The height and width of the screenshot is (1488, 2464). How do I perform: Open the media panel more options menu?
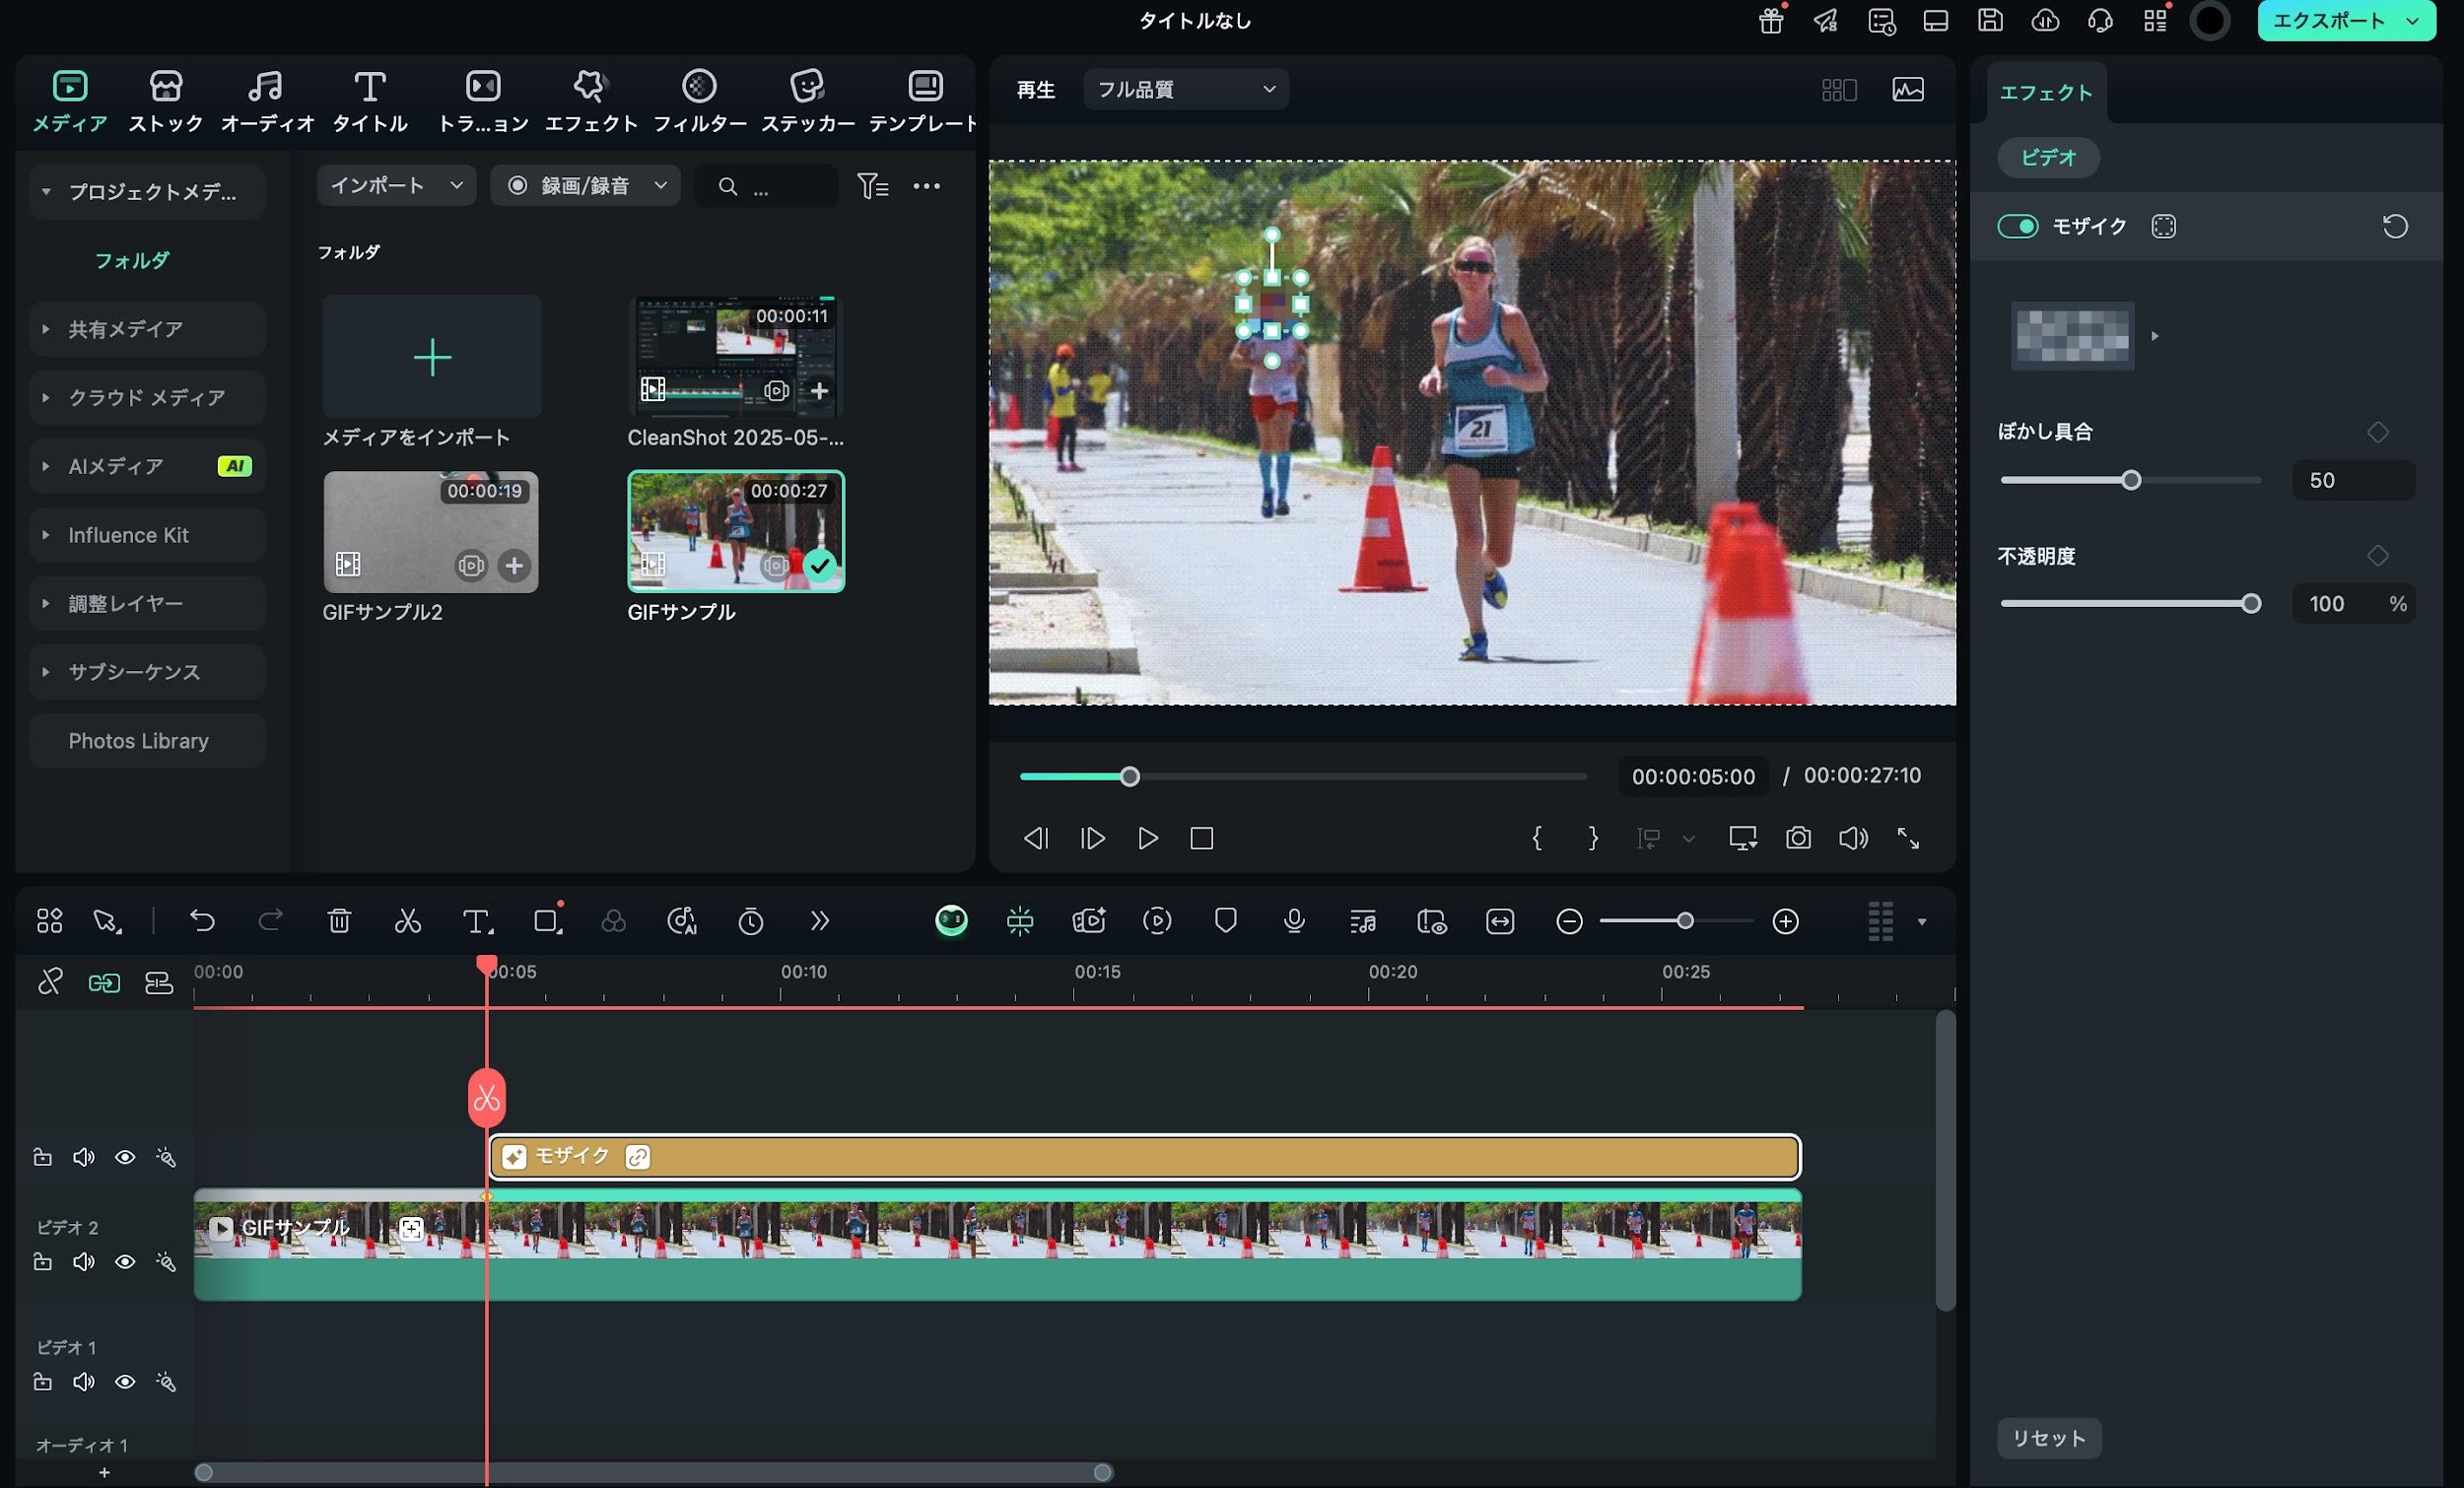click(x=926, y=186)
